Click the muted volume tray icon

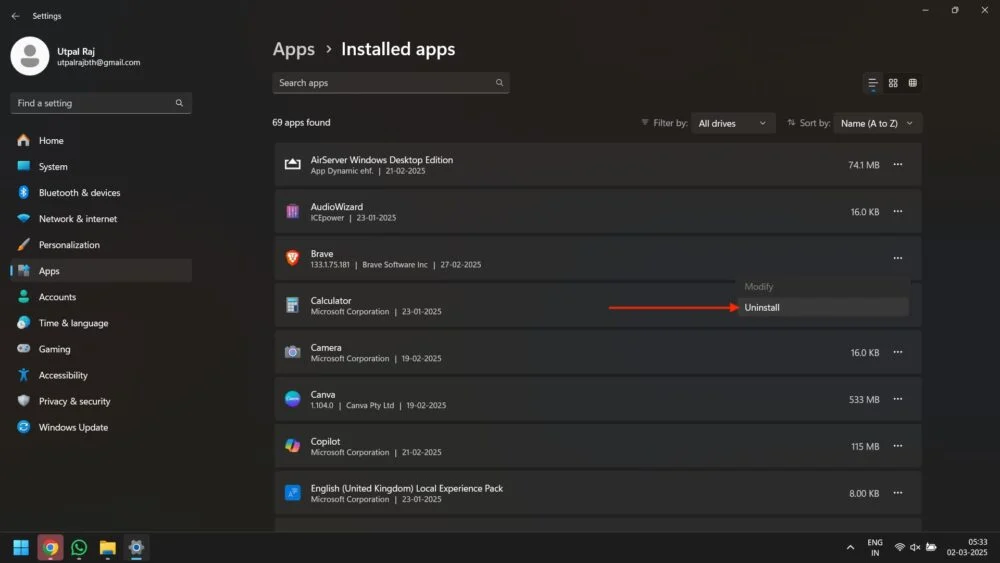(x=915, y=548)
